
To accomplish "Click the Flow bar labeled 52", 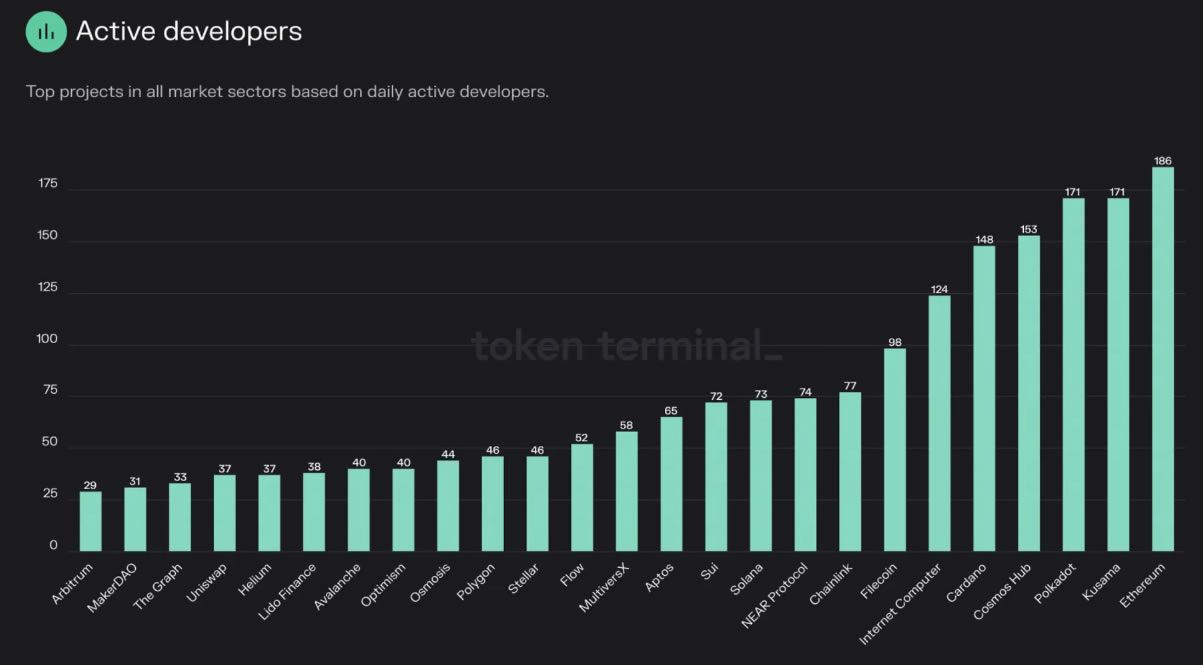I will [582, 498].
